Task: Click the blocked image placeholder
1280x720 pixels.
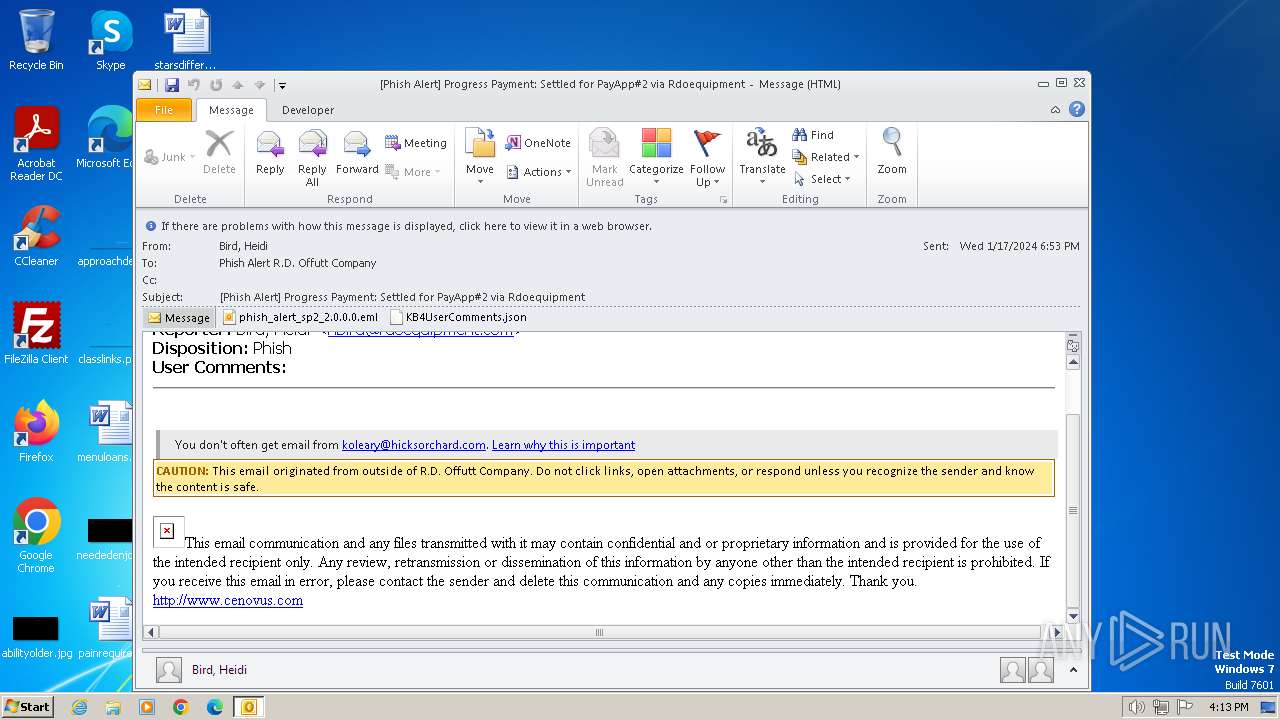Action: tap(167, 531)
